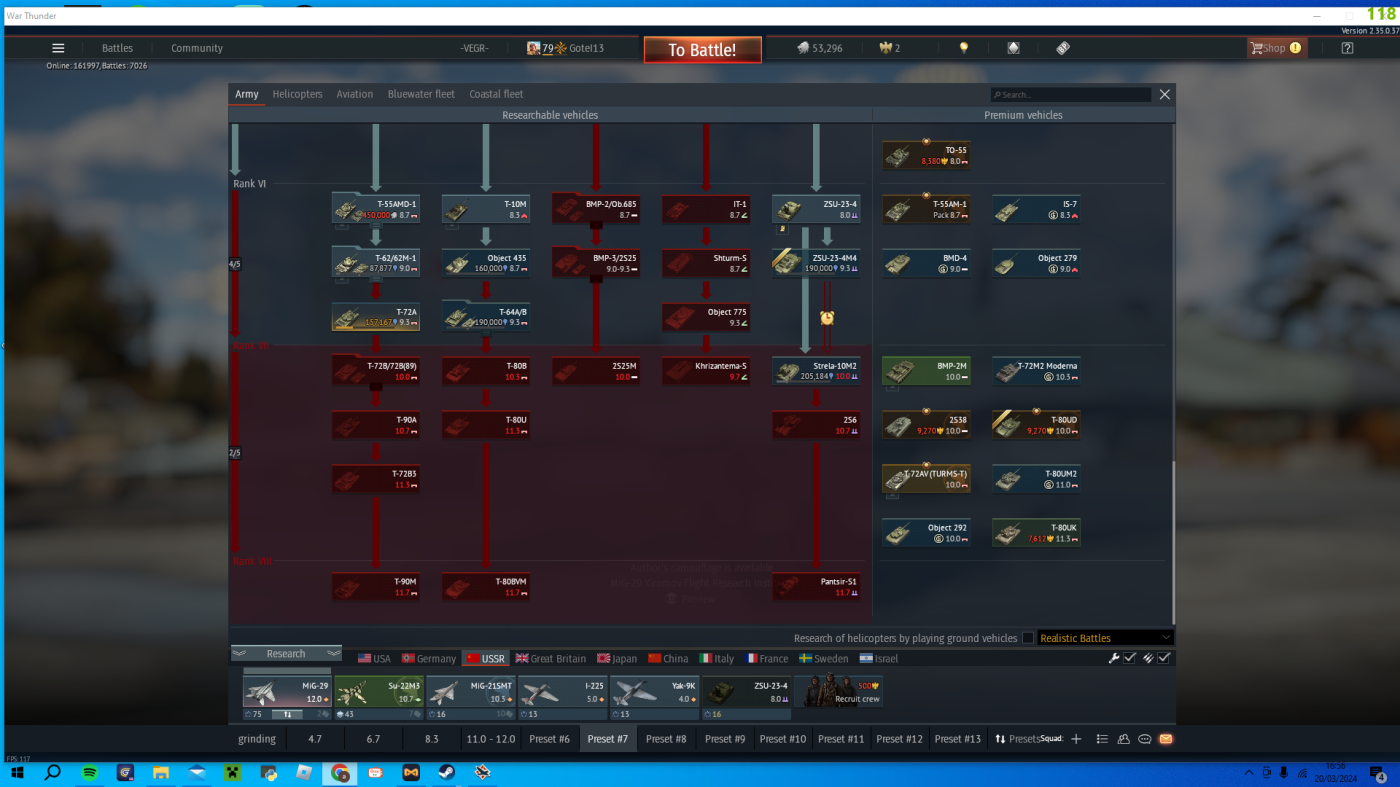
Task: Open the contacts list icon near Squad
Action: coord(1102,739)
